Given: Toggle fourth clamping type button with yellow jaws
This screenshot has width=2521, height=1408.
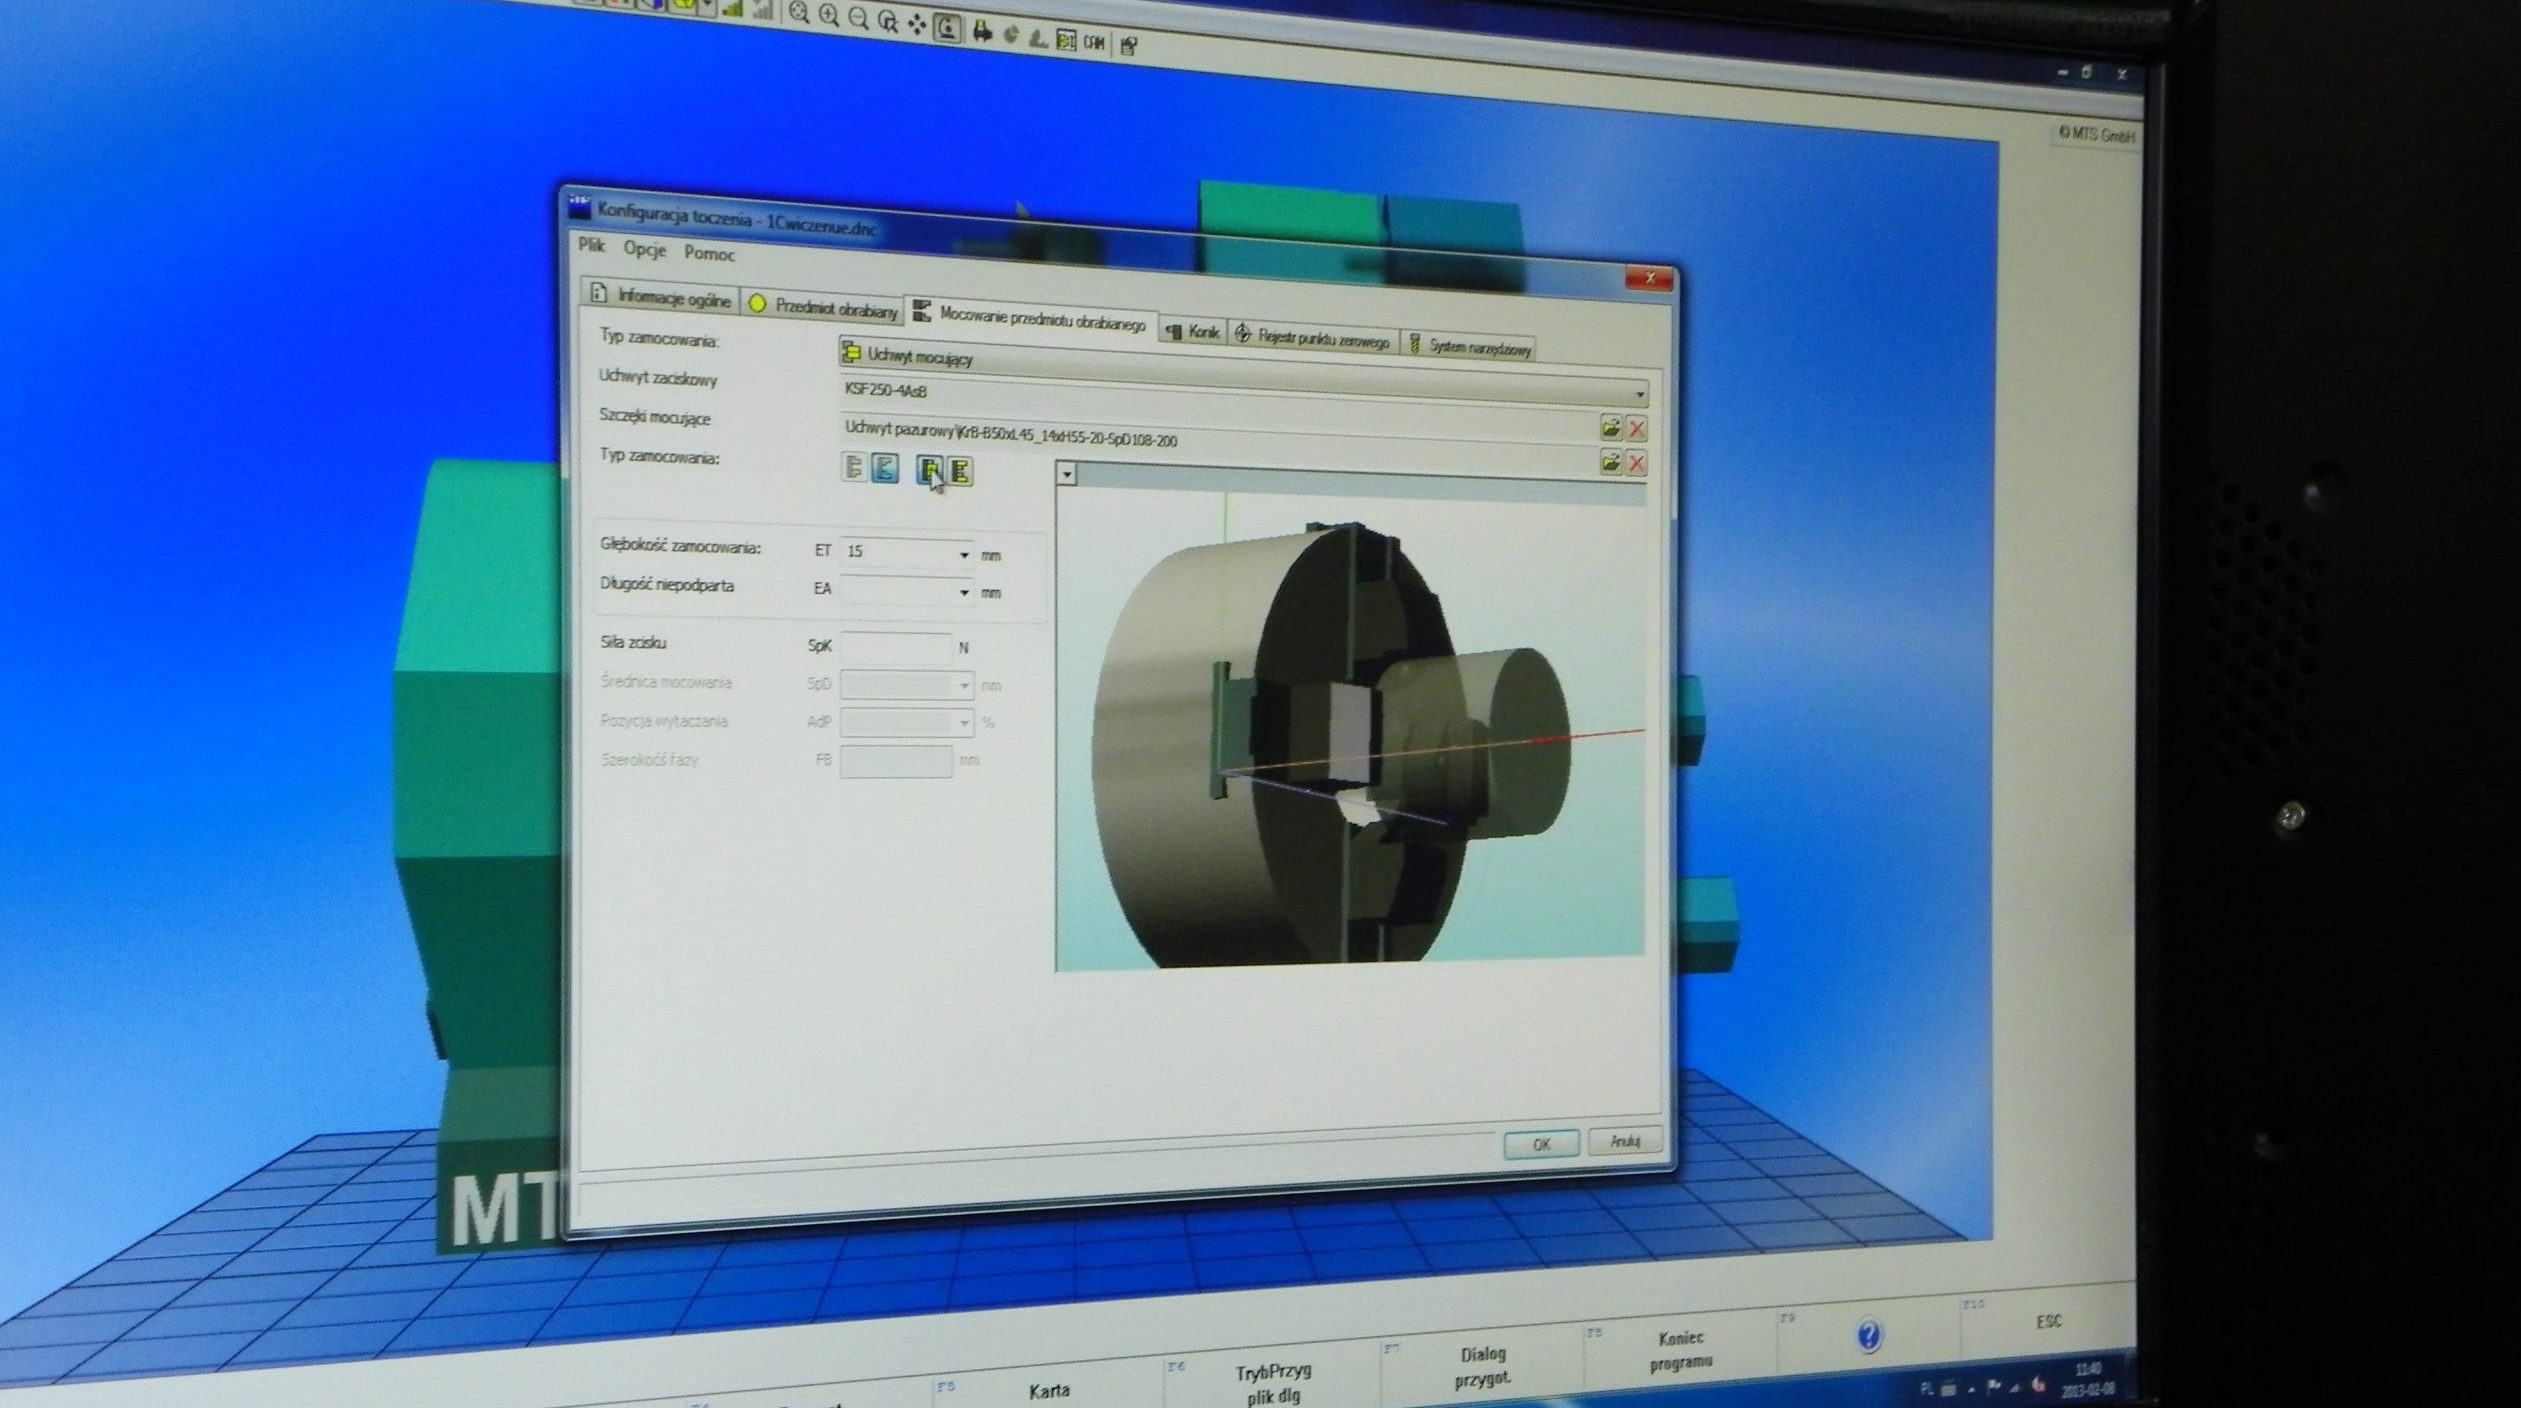Looking at the screenshot, I should pyautogui.click(x=960, y=471).
